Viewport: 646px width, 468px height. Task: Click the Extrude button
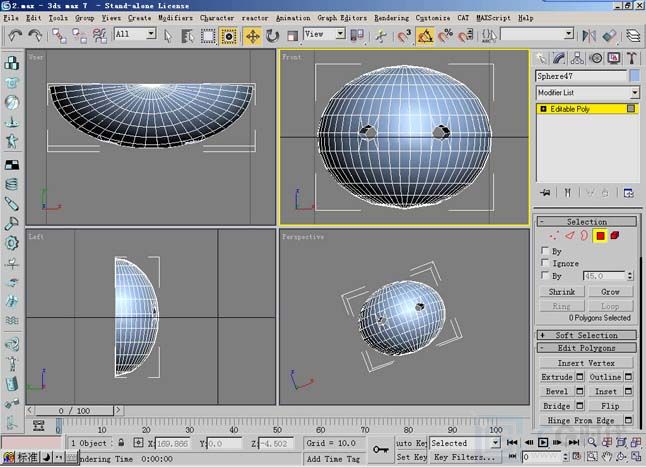coord(557,377)
